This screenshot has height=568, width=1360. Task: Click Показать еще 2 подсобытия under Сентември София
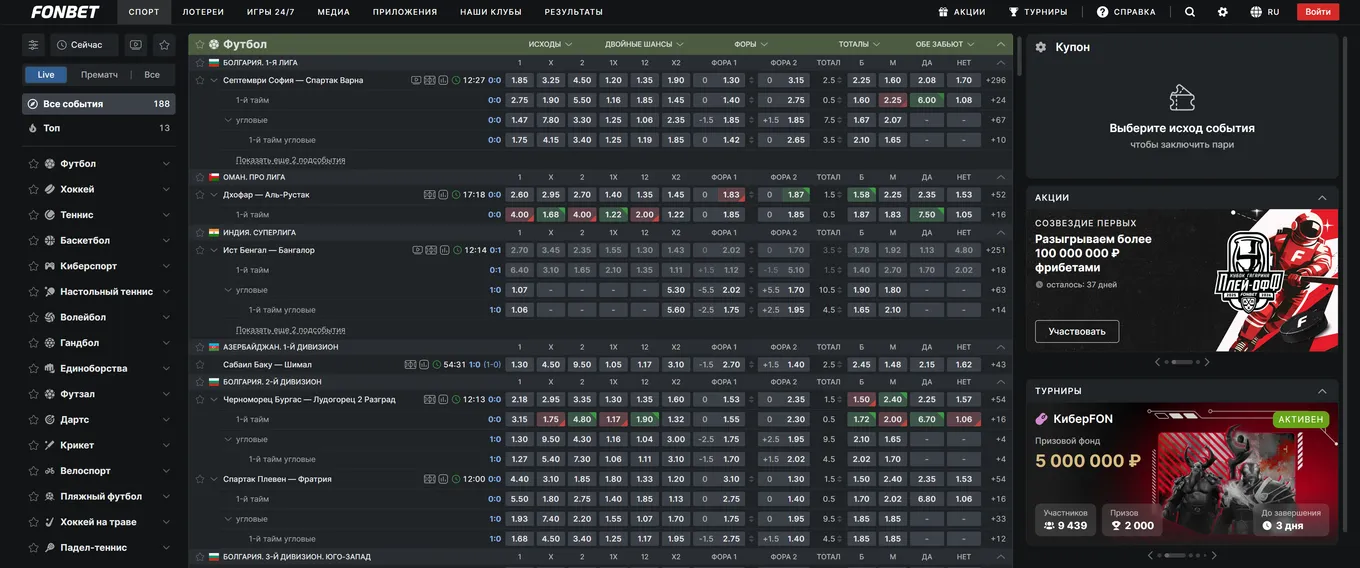pyautogui.click(x=290, y=160)
